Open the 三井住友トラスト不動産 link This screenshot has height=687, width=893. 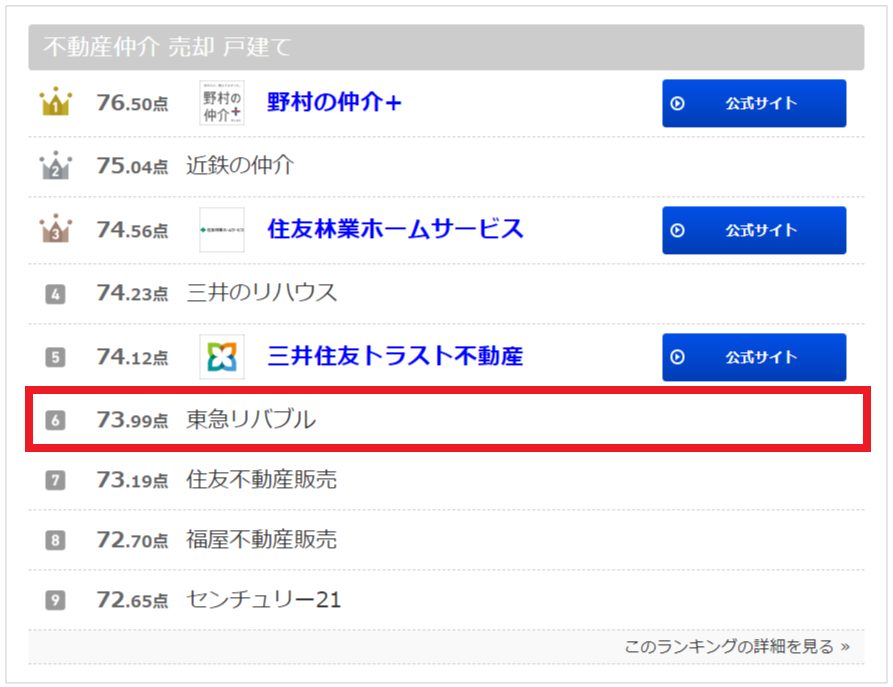[395, 356]
